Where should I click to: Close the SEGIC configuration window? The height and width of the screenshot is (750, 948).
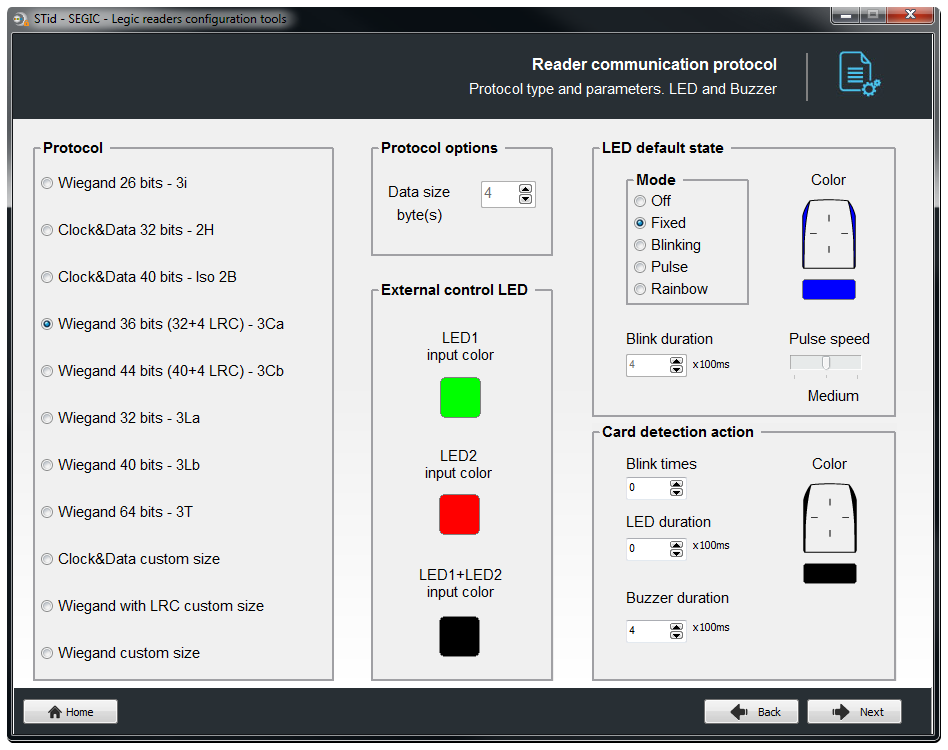point(910,15)
